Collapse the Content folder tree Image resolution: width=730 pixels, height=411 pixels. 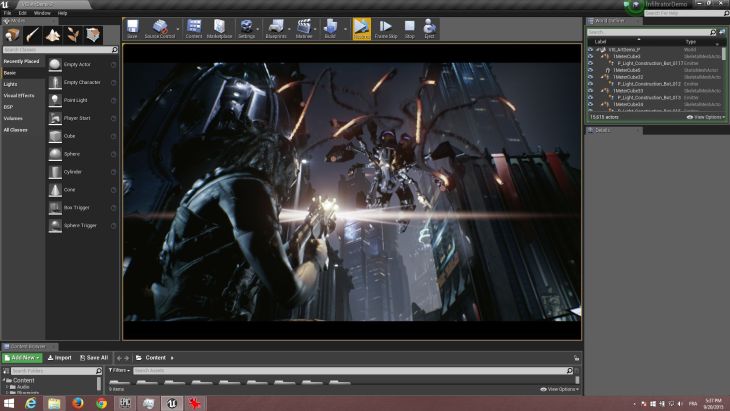(4, 380)
